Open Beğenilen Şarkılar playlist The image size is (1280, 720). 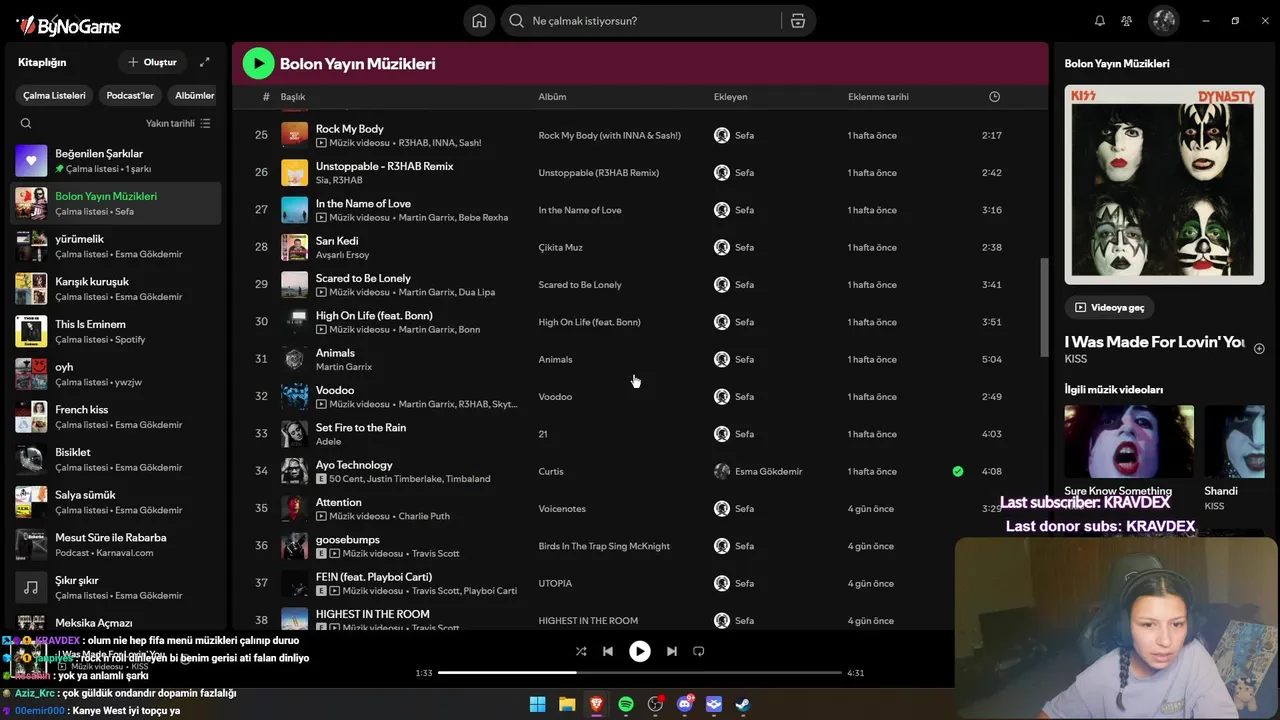click(116, 161)
